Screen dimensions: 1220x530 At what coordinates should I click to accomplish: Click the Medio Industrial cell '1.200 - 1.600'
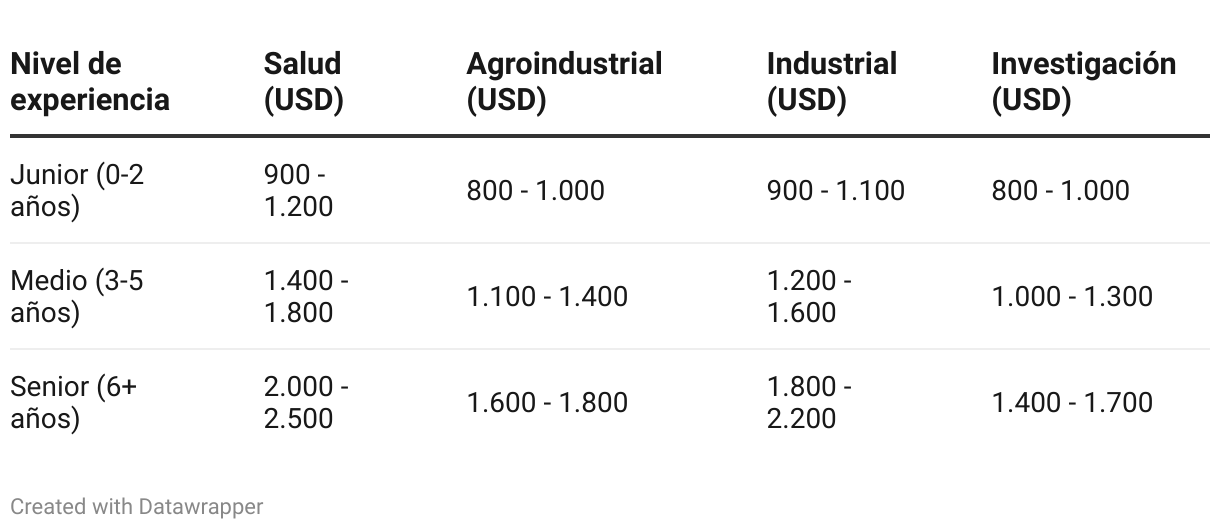tap(809, 296)
